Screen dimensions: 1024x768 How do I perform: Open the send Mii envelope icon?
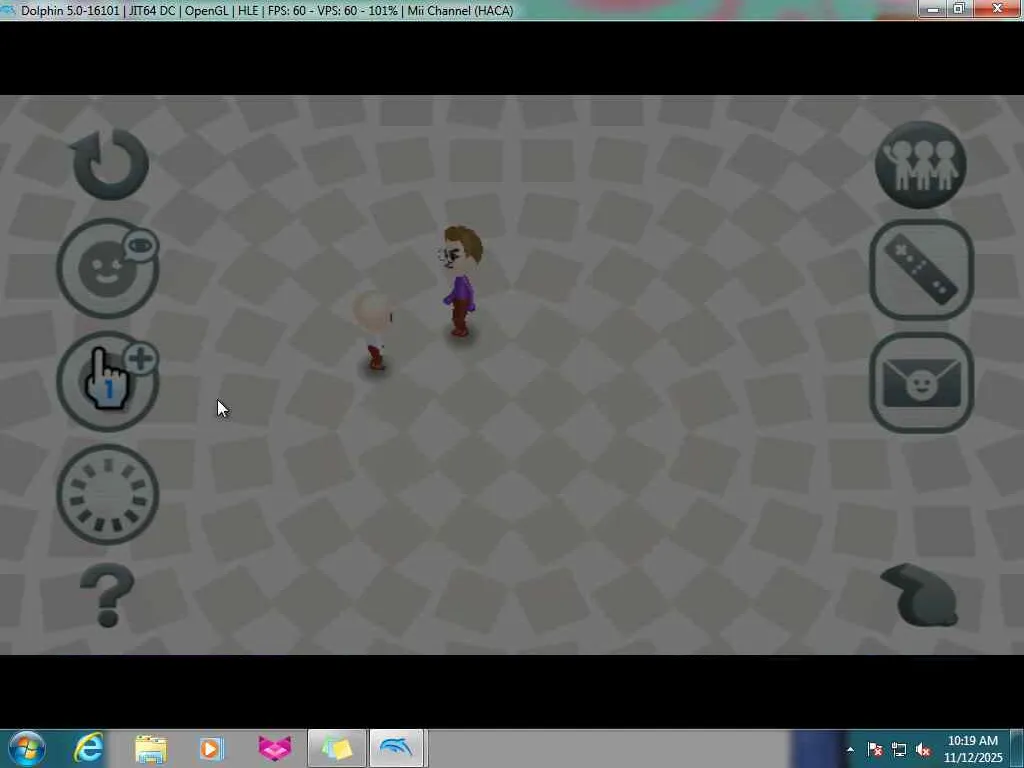pyautogui.click(x=921, y=383)
